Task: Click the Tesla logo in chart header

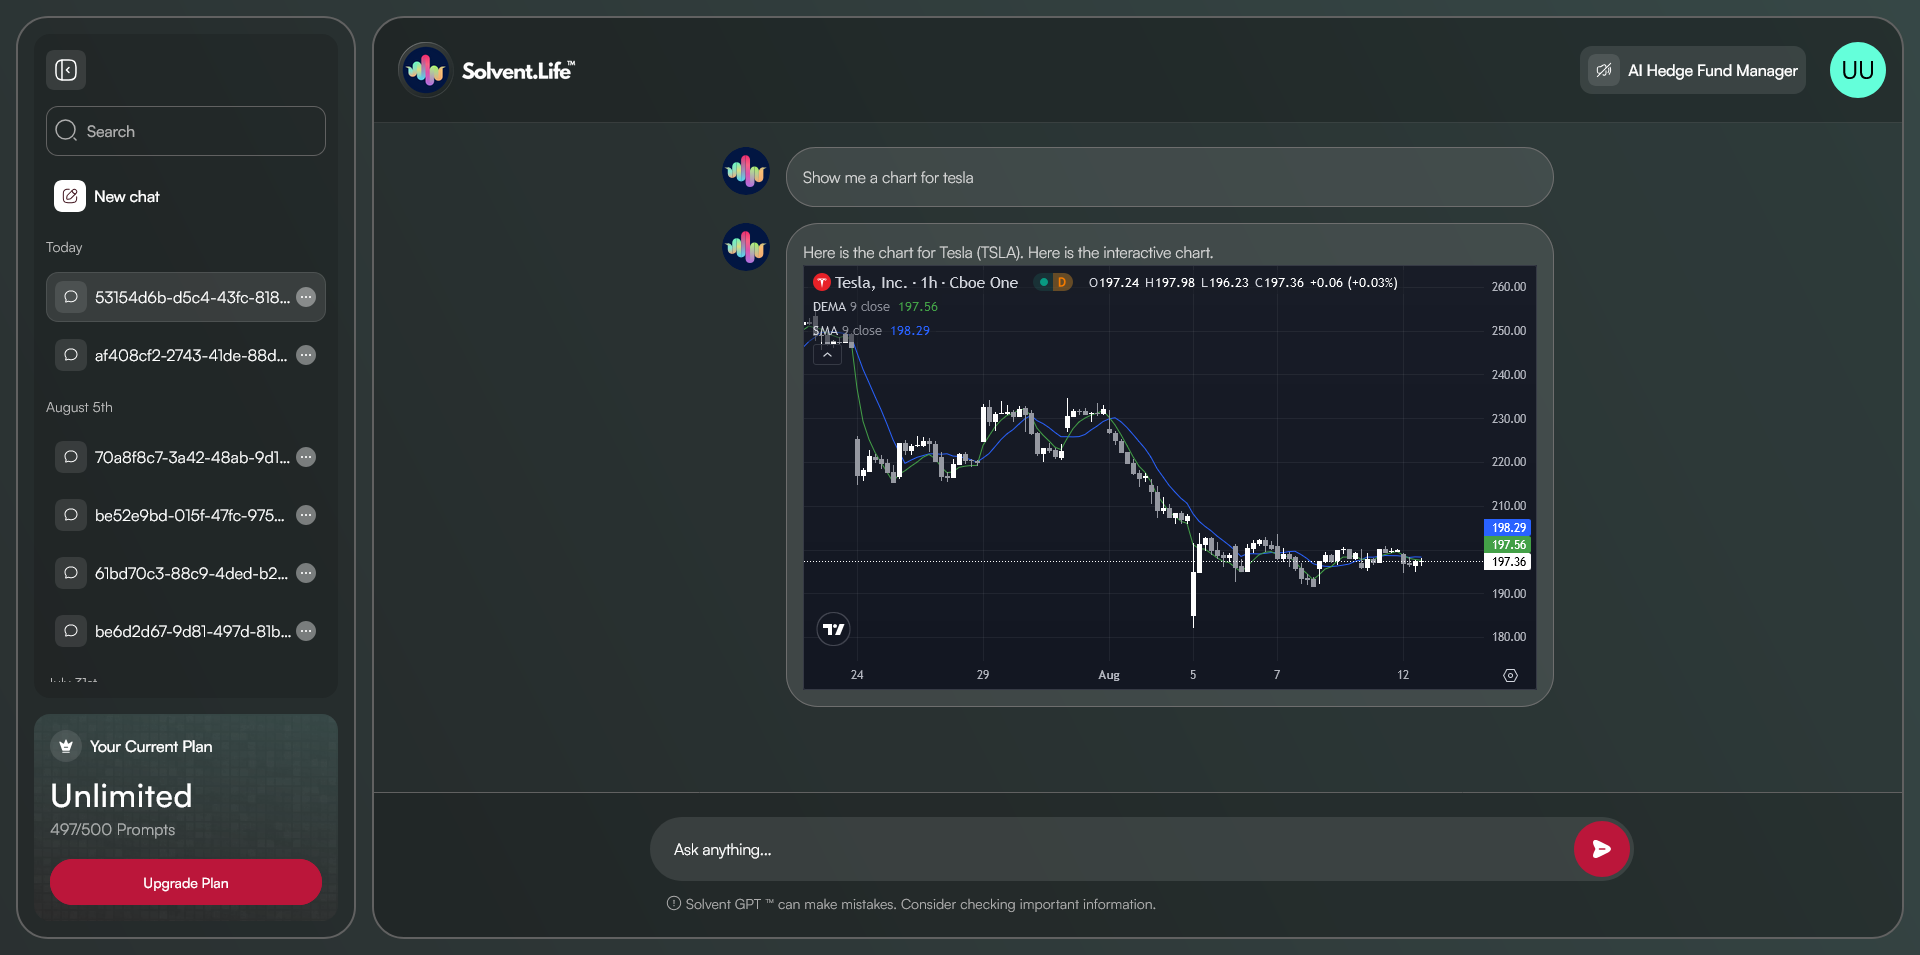Action: click(822, 283)
